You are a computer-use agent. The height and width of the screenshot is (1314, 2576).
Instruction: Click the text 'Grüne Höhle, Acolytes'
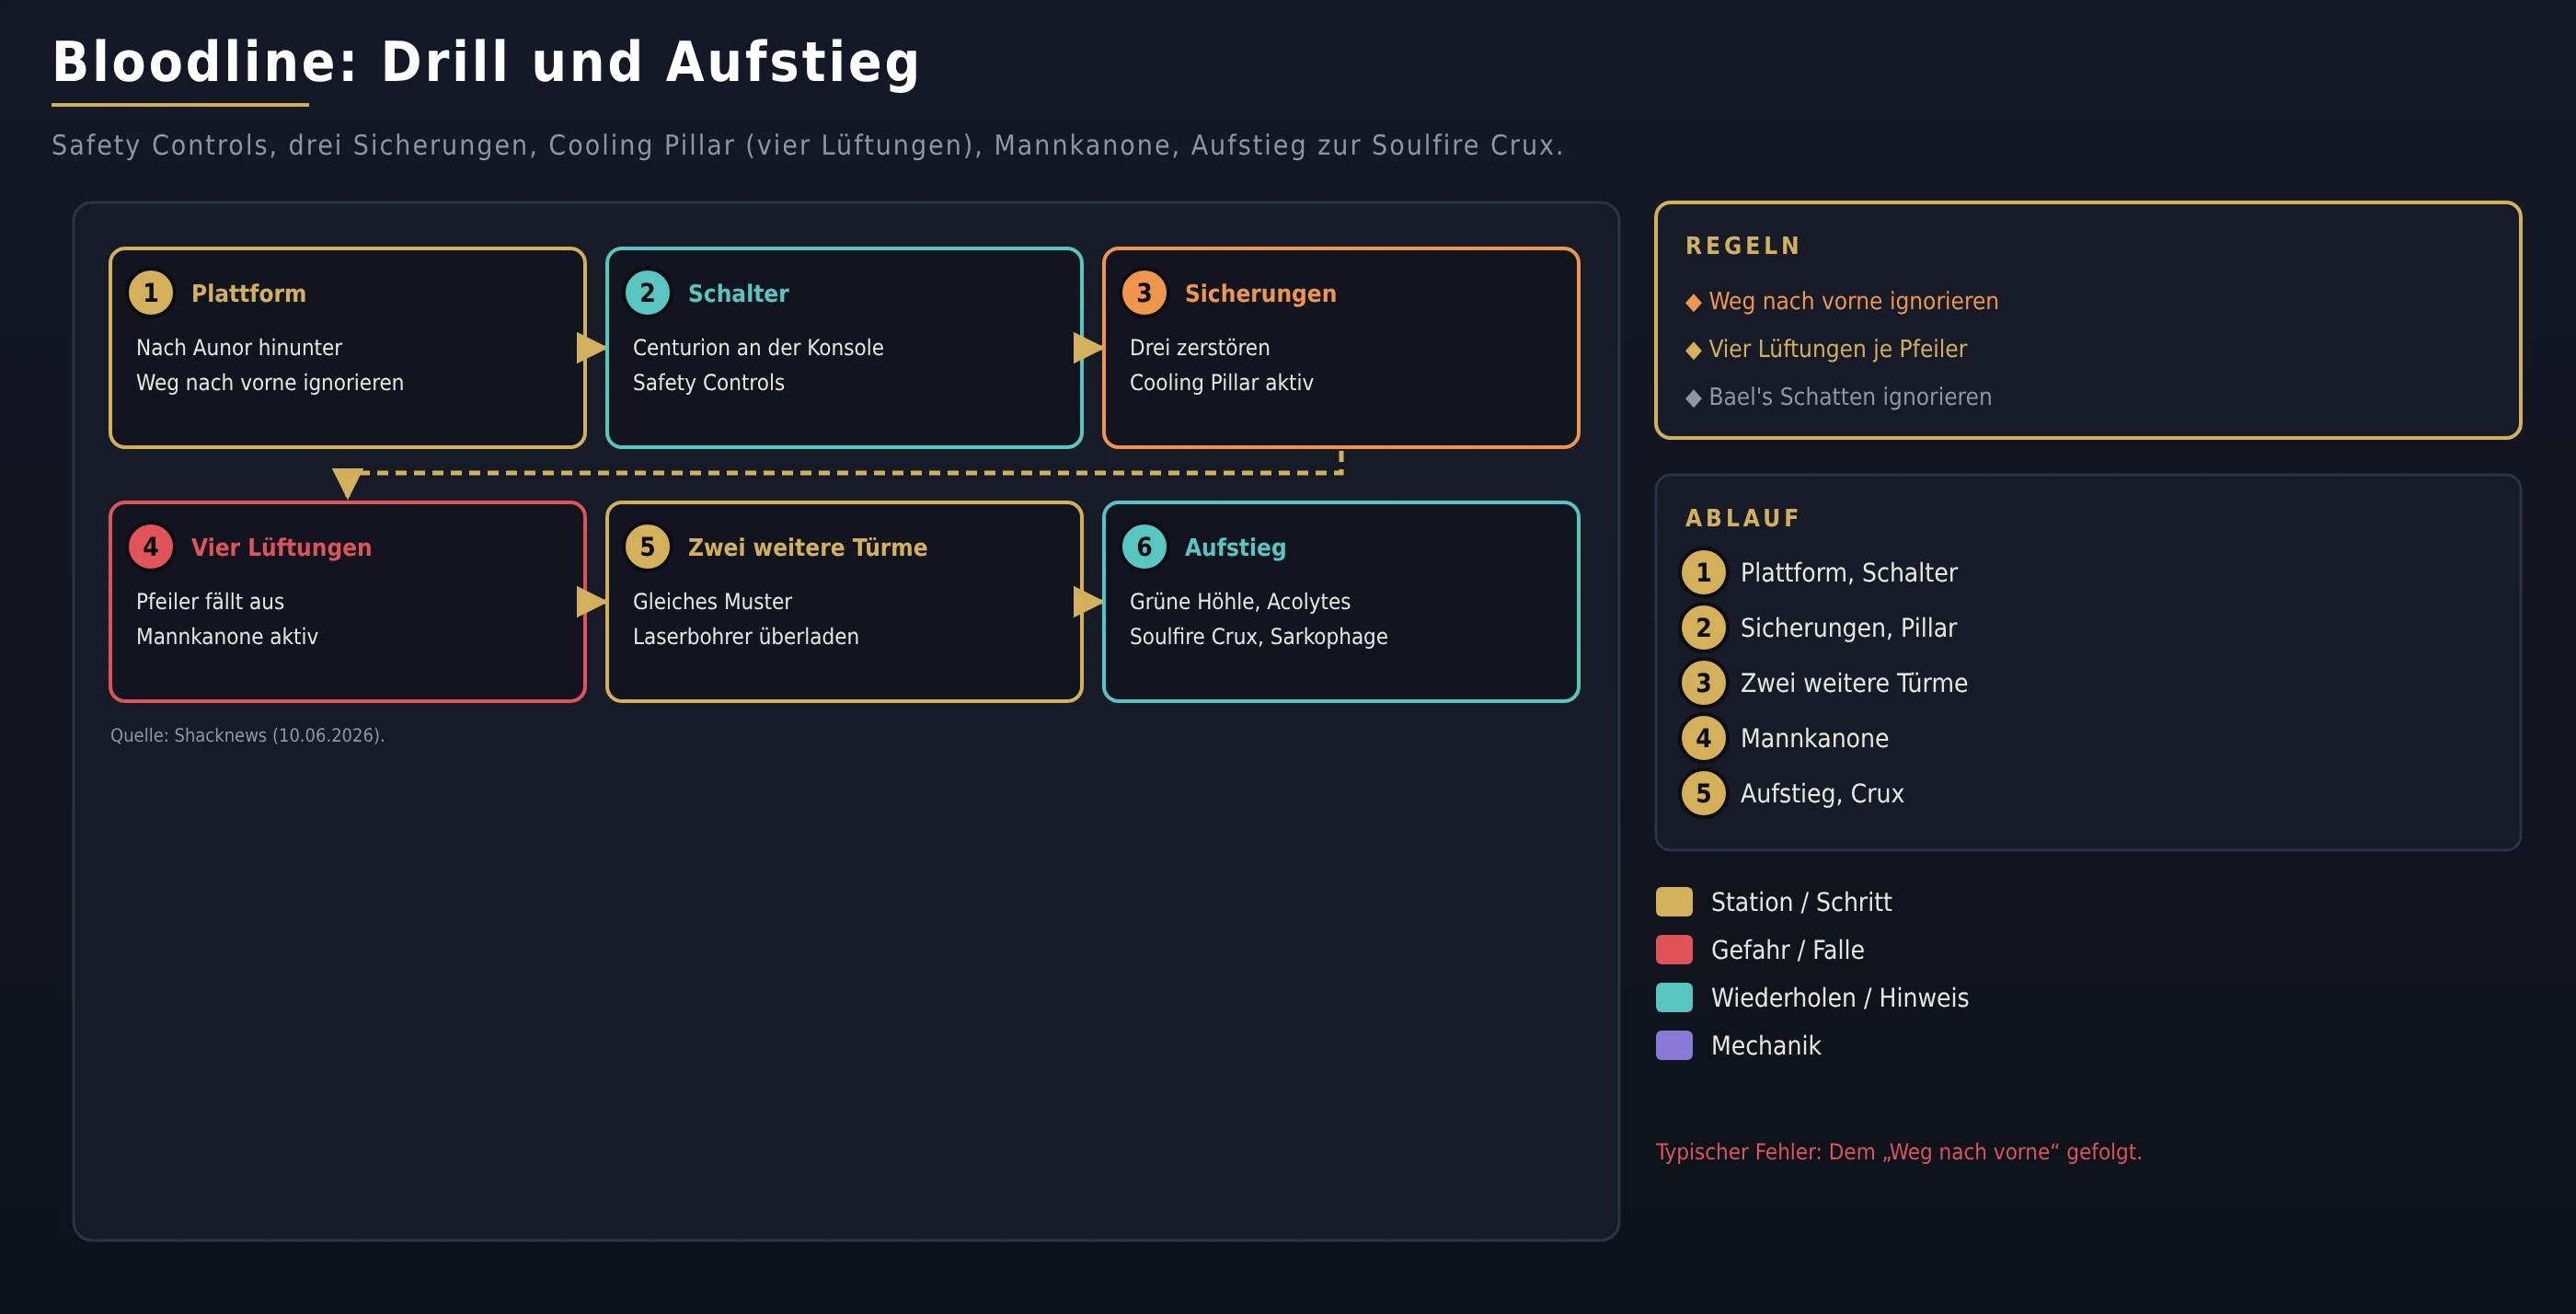pyautogui.click(x=1240, y=601)
